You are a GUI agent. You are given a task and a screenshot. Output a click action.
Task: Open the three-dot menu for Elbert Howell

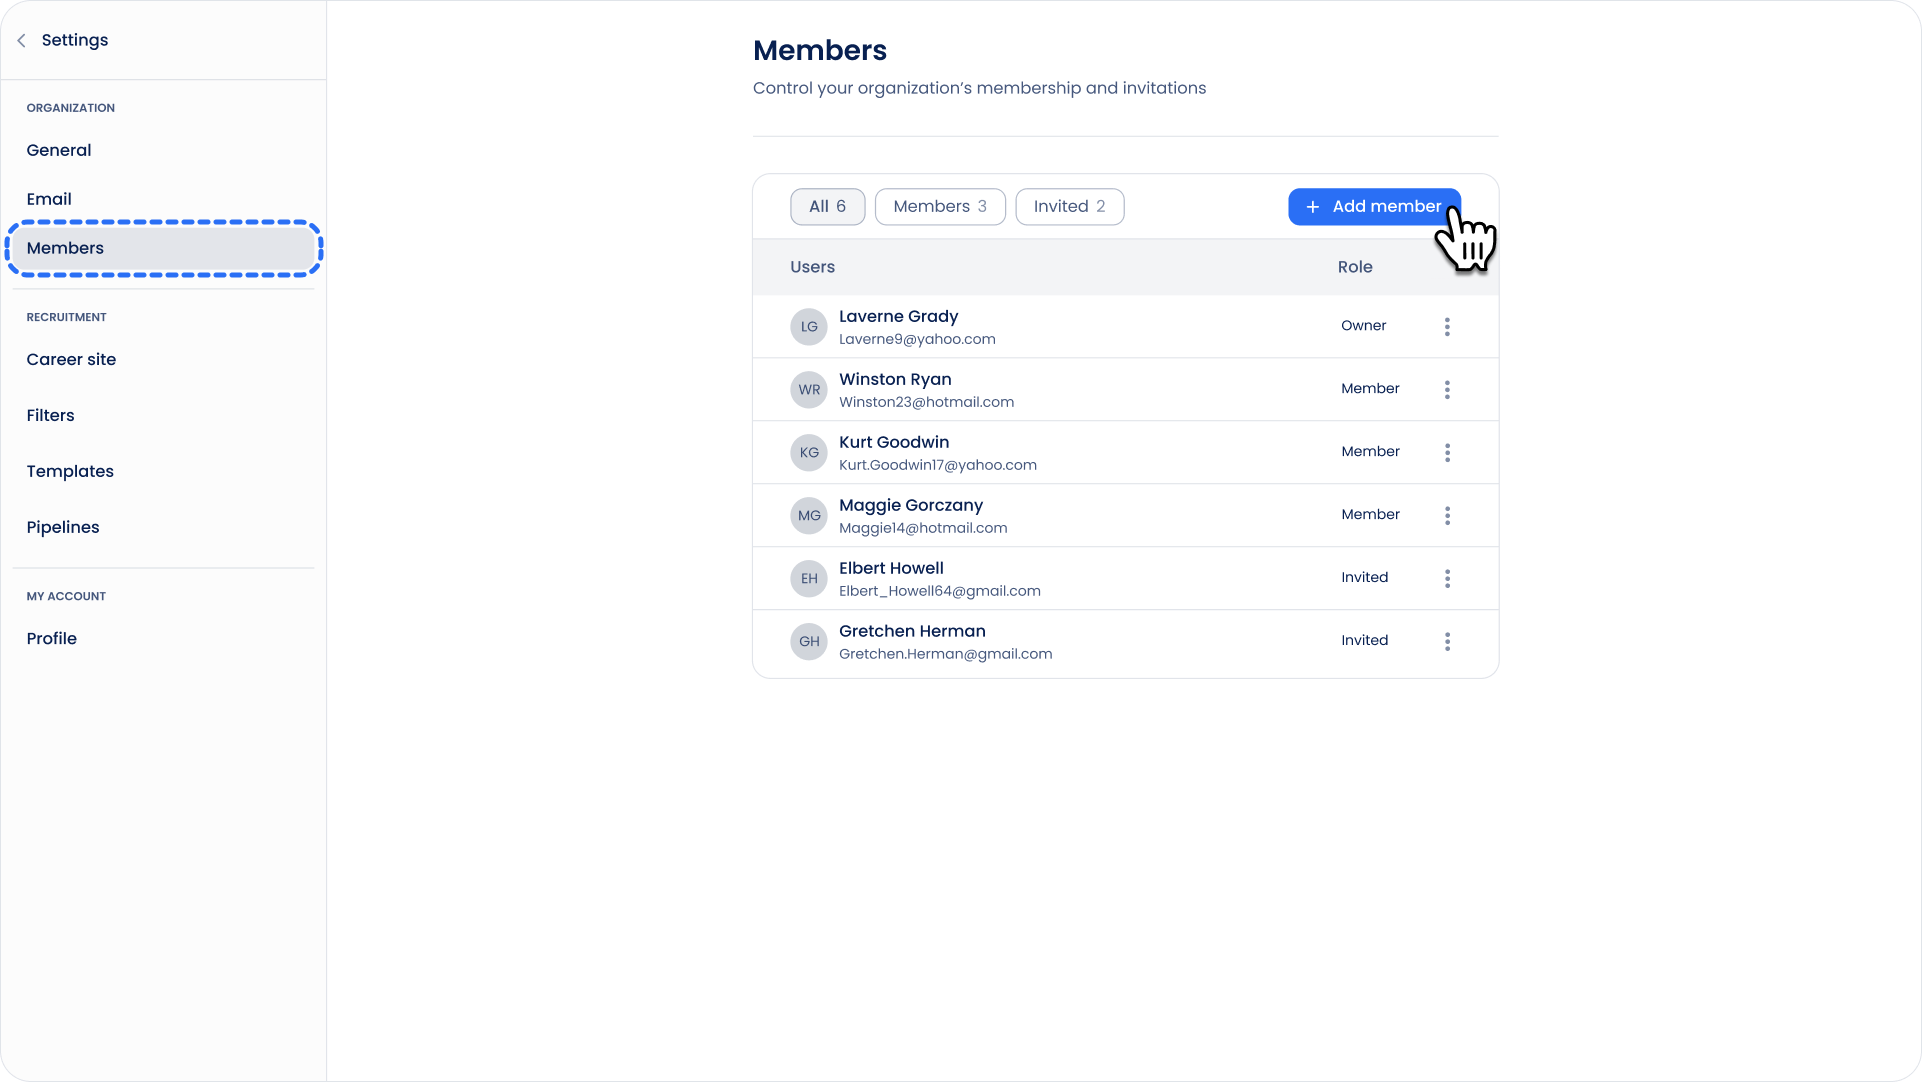(x=1446, y=579)
